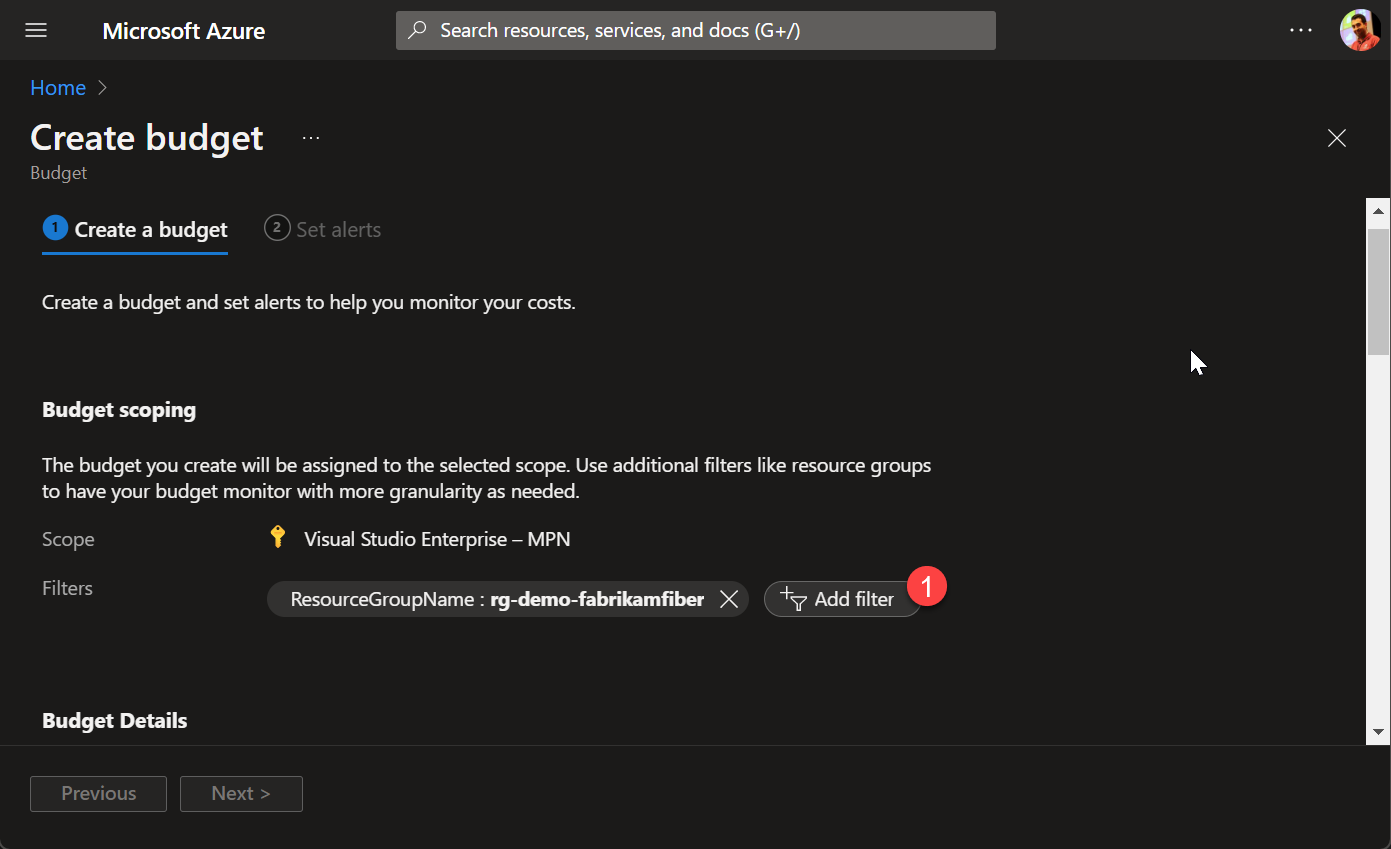
Task: Click the Visual Studio Enterprise – MPN scope
Action: tap(437, 539)
